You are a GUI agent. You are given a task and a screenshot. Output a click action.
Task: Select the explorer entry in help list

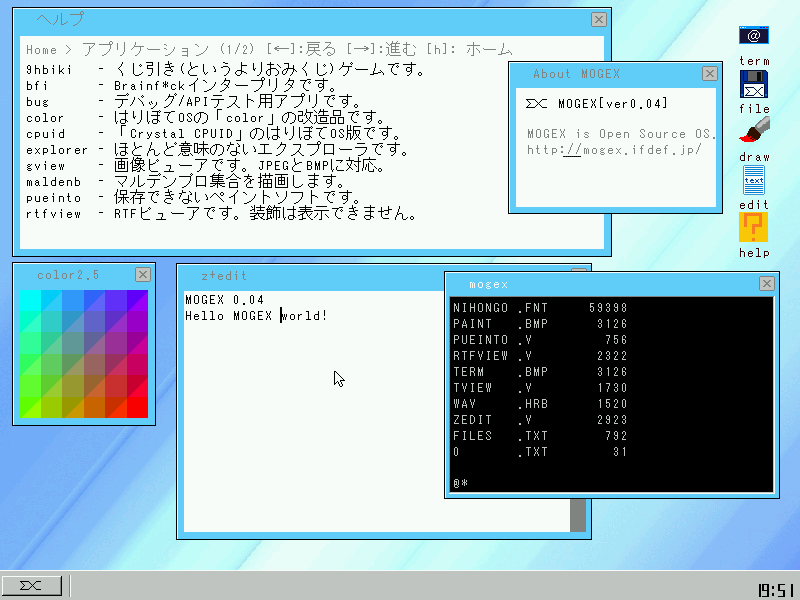57,150
